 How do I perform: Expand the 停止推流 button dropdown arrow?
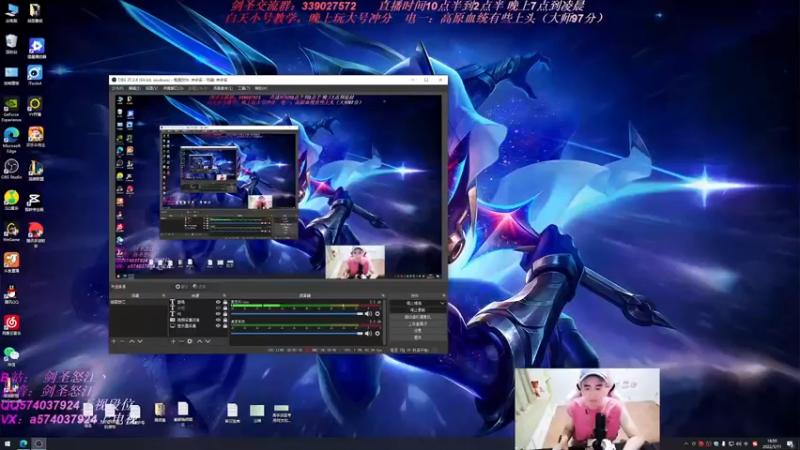(442, 303)
